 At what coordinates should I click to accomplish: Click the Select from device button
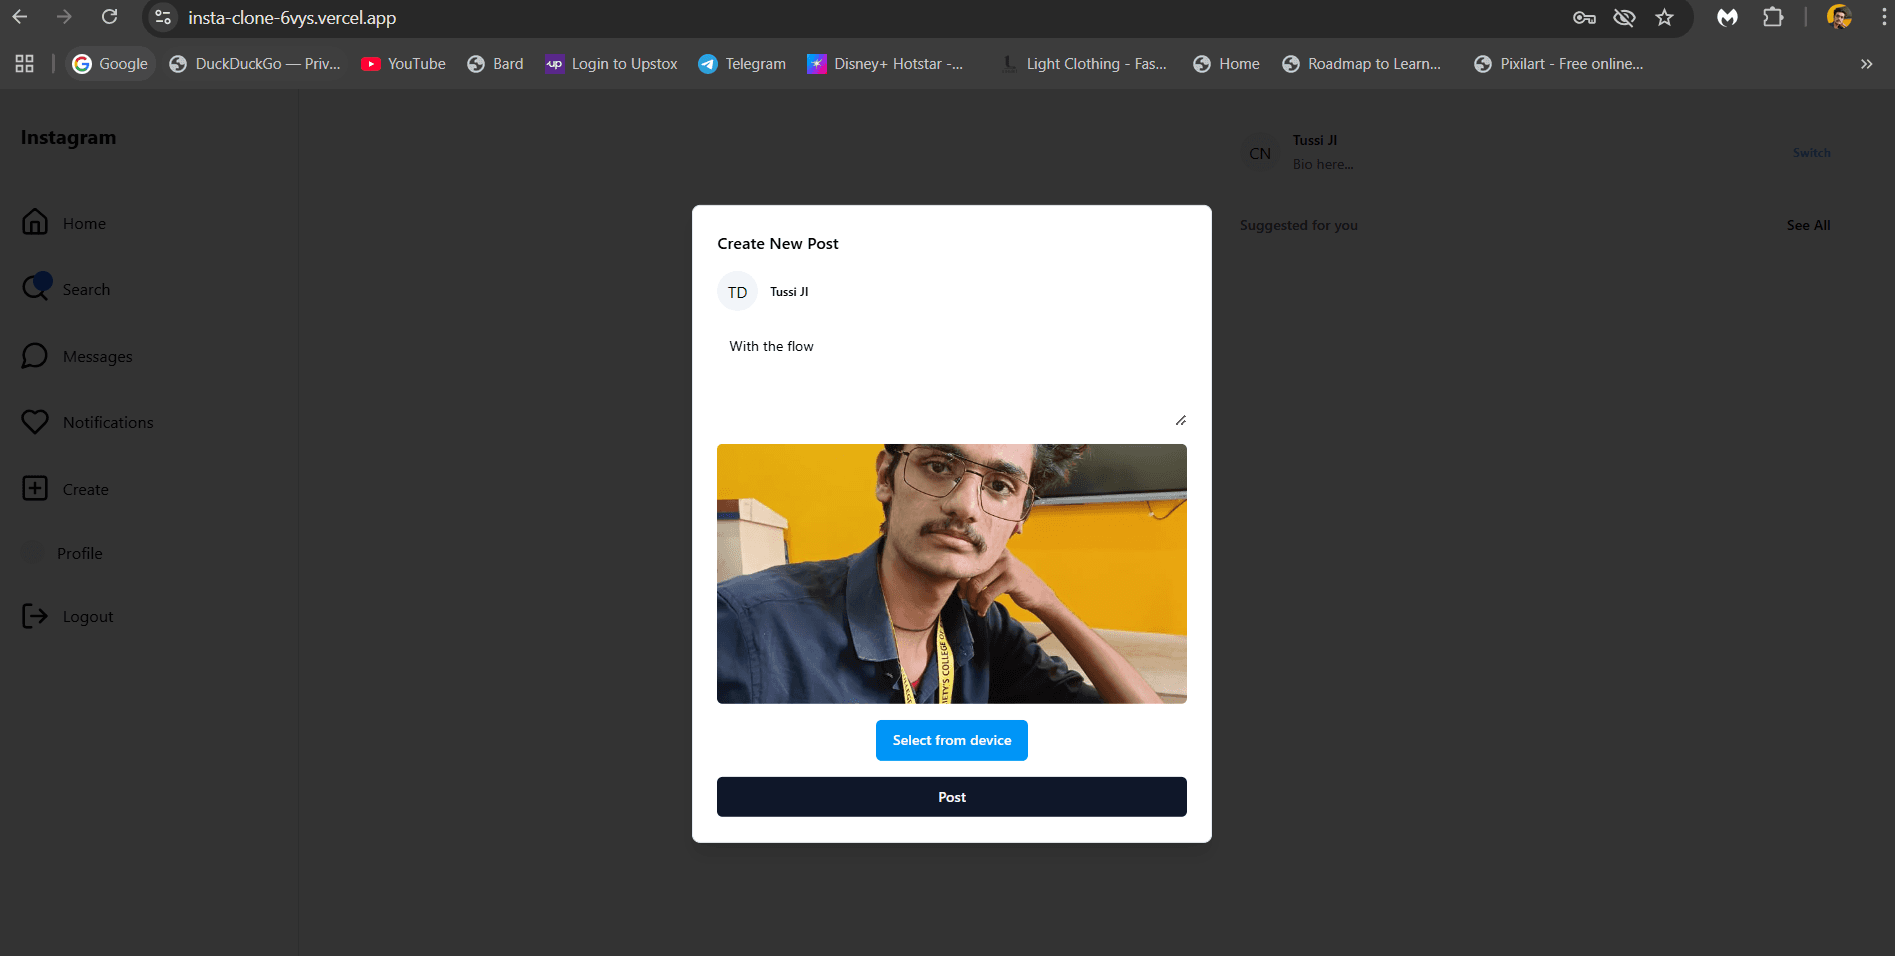tap(952, 740)
